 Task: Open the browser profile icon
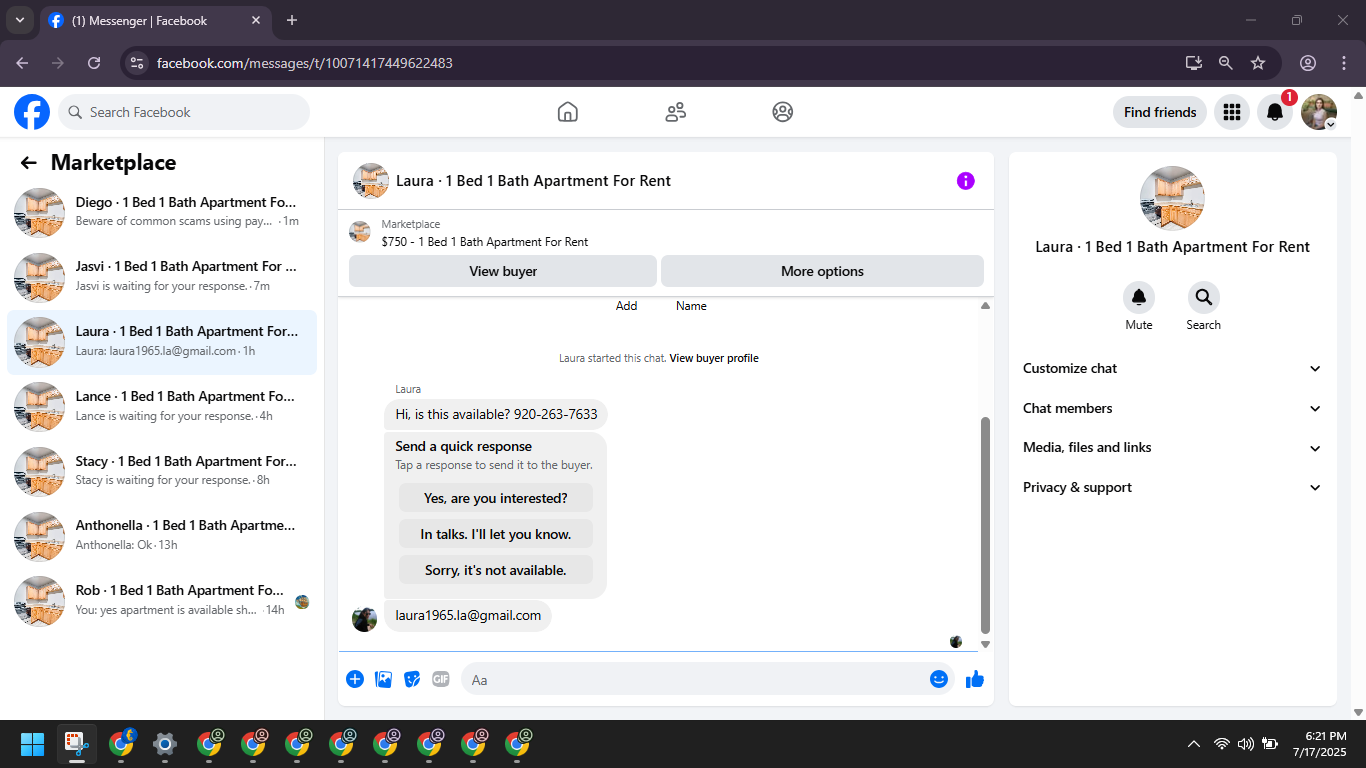pyautogui.click(x=1308, y=63)
